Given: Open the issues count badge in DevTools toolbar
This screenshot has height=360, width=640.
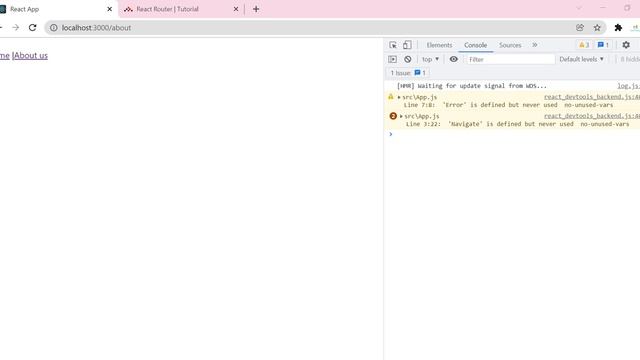Looking at the screenshot, I should (x=603, y=45).
